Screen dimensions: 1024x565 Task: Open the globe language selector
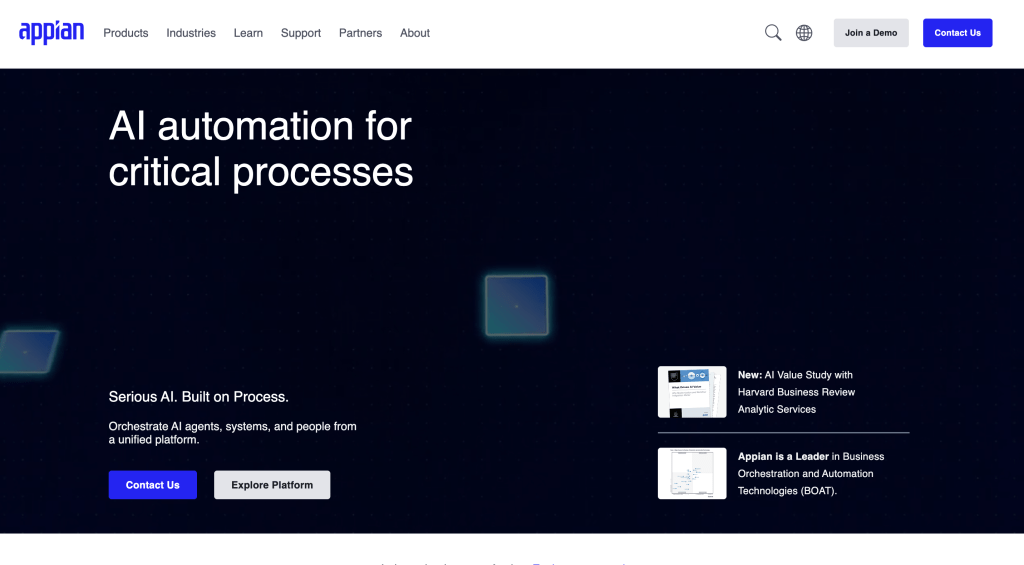coord(804,33)
